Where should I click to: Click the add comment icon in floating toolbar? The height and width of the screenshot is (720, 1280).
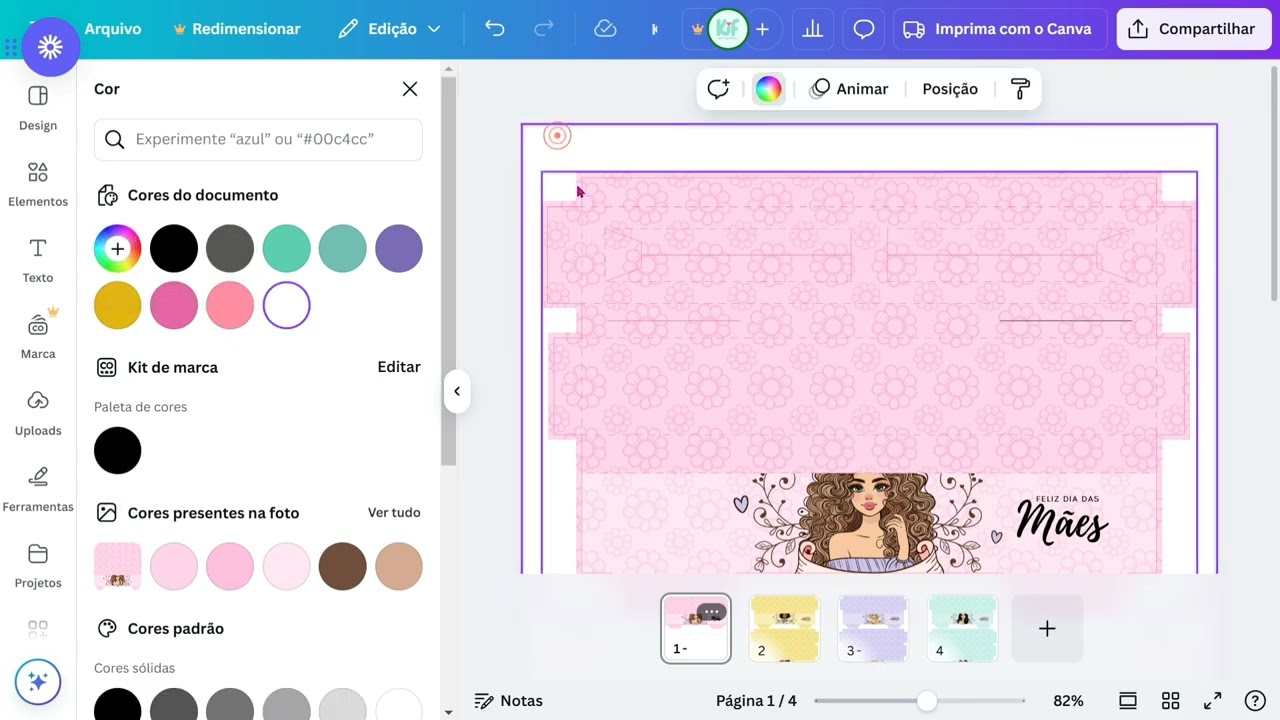(x=718, y=89)
